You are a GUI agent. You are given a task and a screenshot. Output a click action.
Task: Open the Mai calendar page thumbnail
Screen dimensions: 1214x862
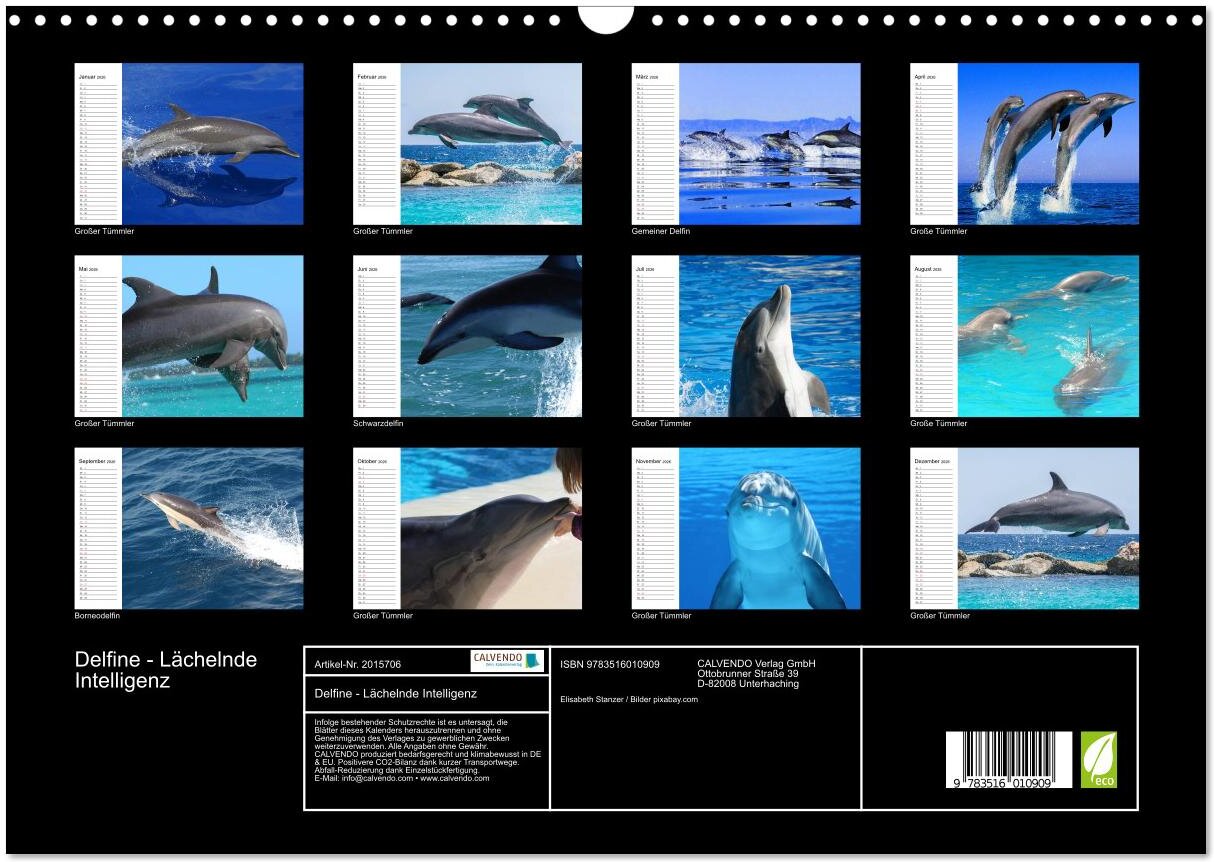click(189, 336)
